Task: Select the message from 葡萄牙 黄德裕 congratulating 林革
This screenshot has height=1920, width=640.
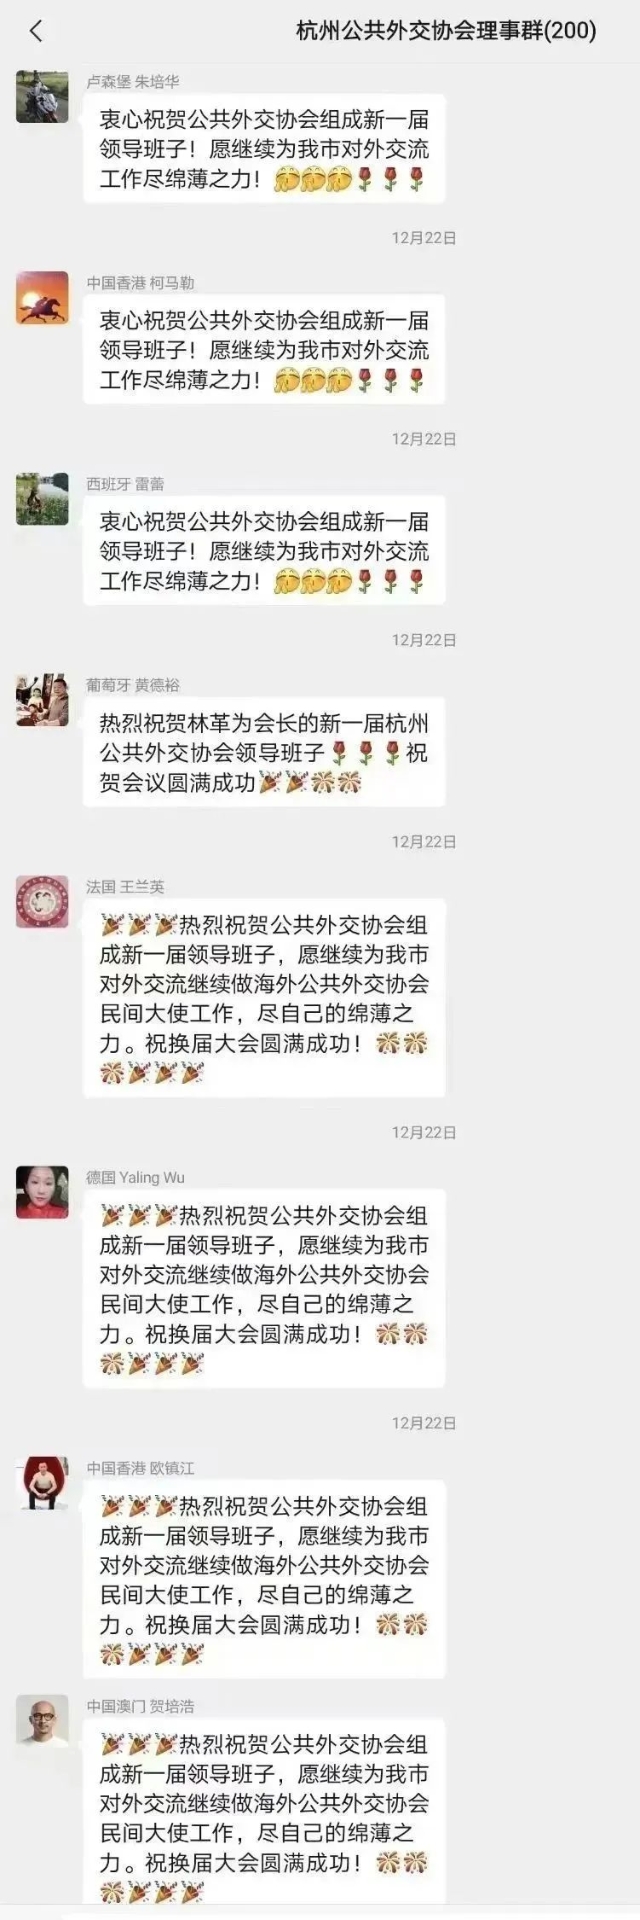Action: pos(264,753)
